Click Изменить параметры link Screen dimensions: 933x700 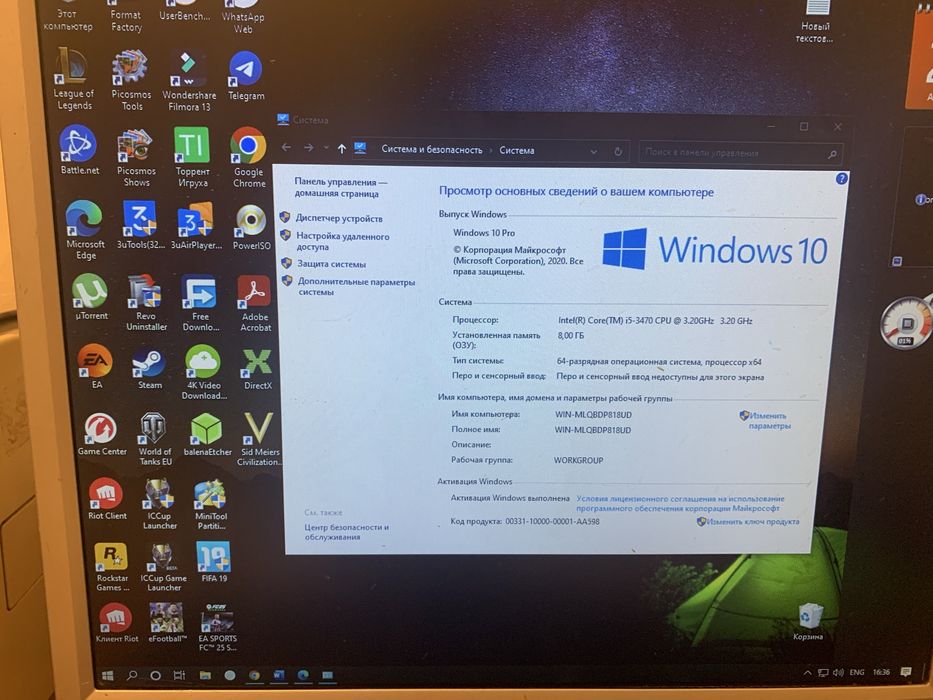click(x=768, y=420)
